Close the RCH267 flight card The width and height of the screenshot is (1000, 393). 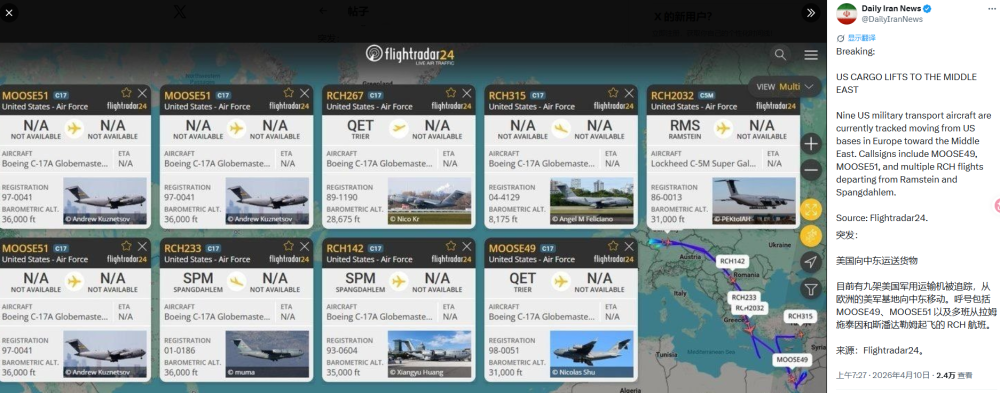[x=466, y=93]
